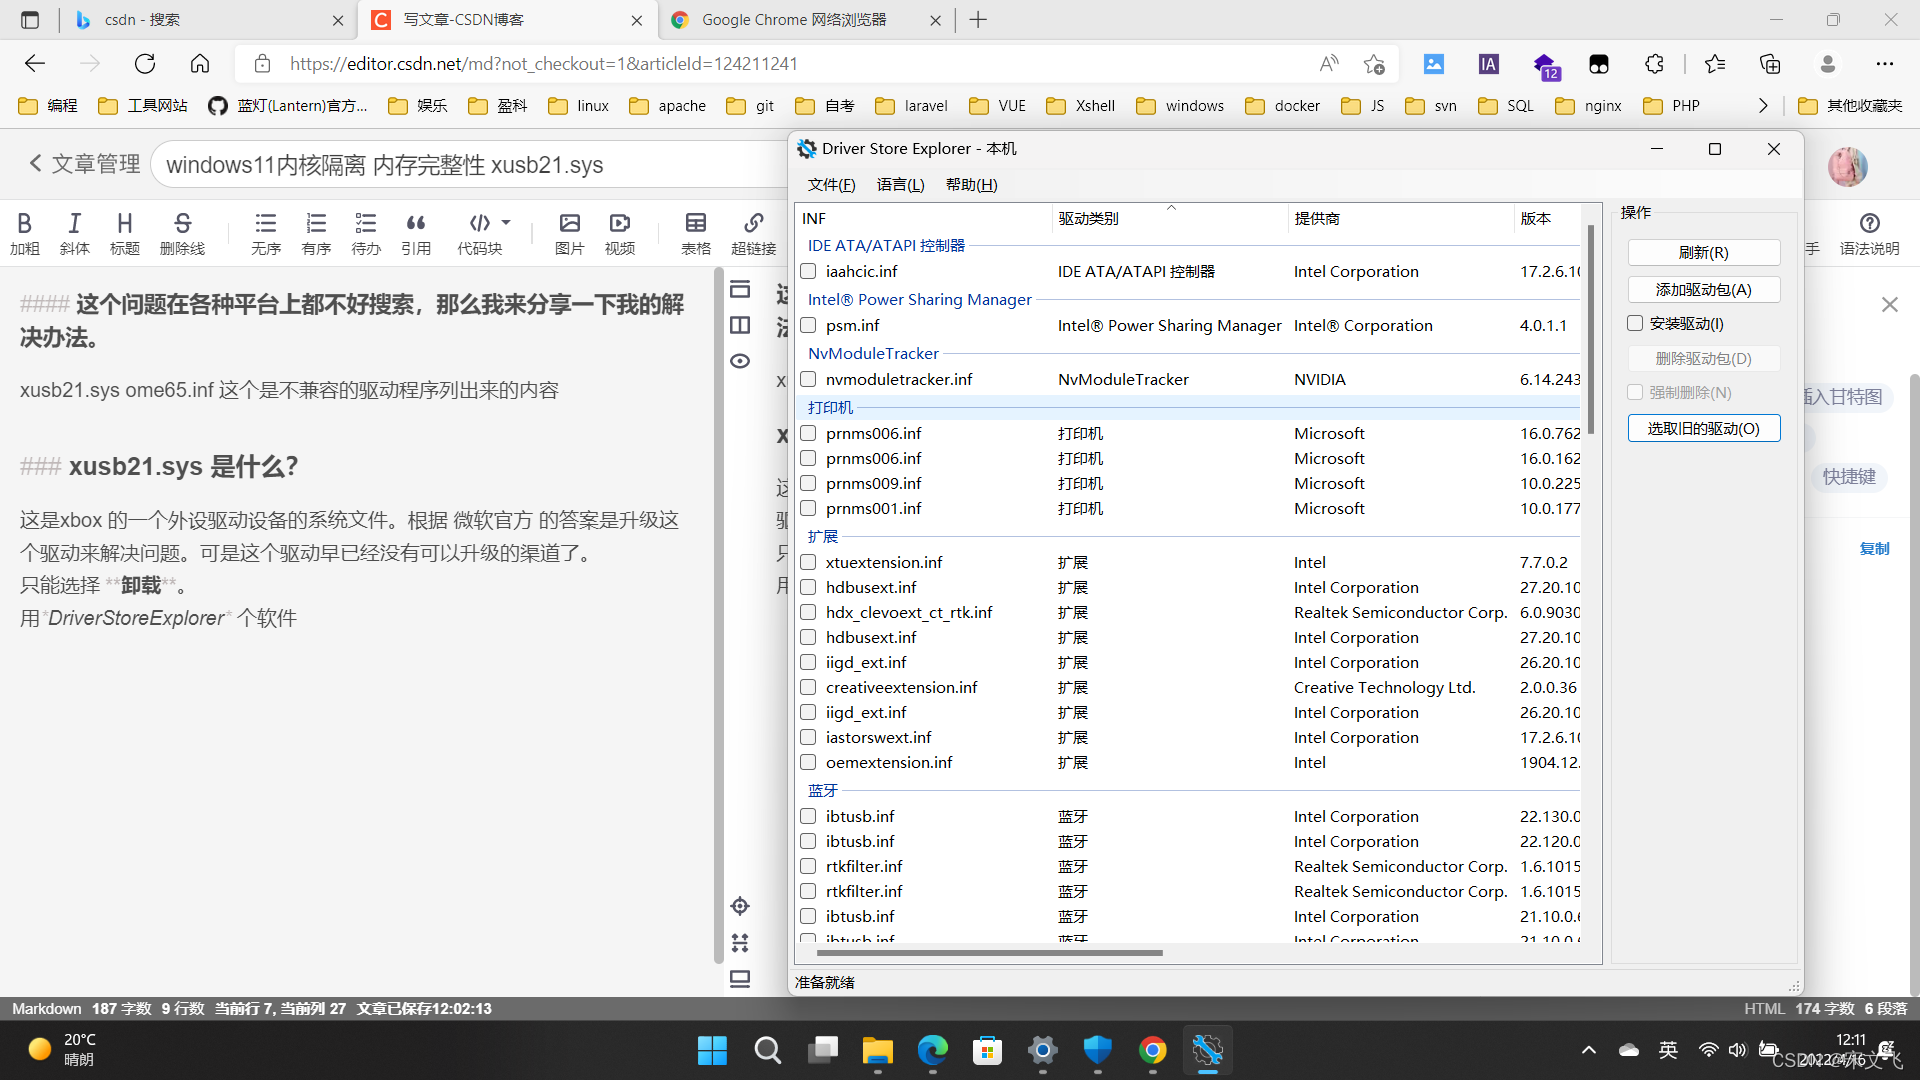The height and width of the screenshot is (1080, 1920).
Task: Enable the 安装驱动(I) checkbox
Action: click(1635, 323)
